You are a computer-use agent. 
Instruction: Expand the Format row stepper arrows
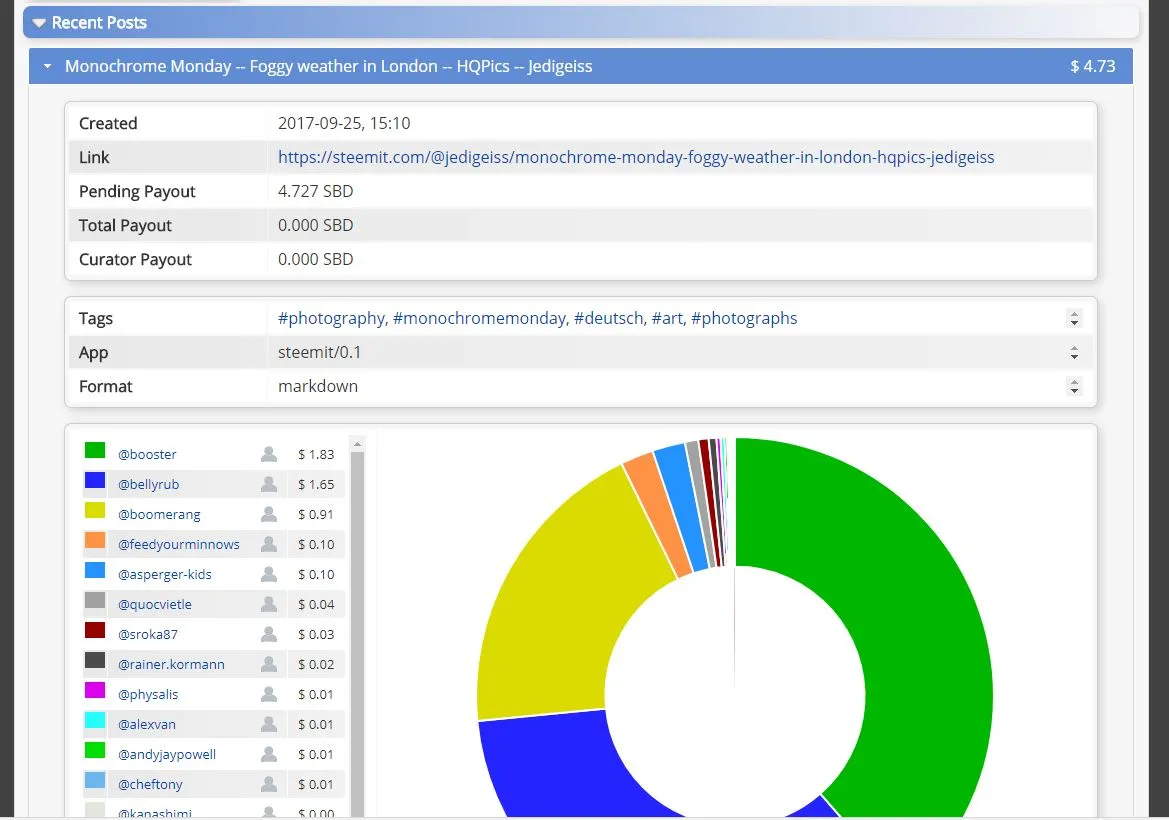coord(1074,387)
